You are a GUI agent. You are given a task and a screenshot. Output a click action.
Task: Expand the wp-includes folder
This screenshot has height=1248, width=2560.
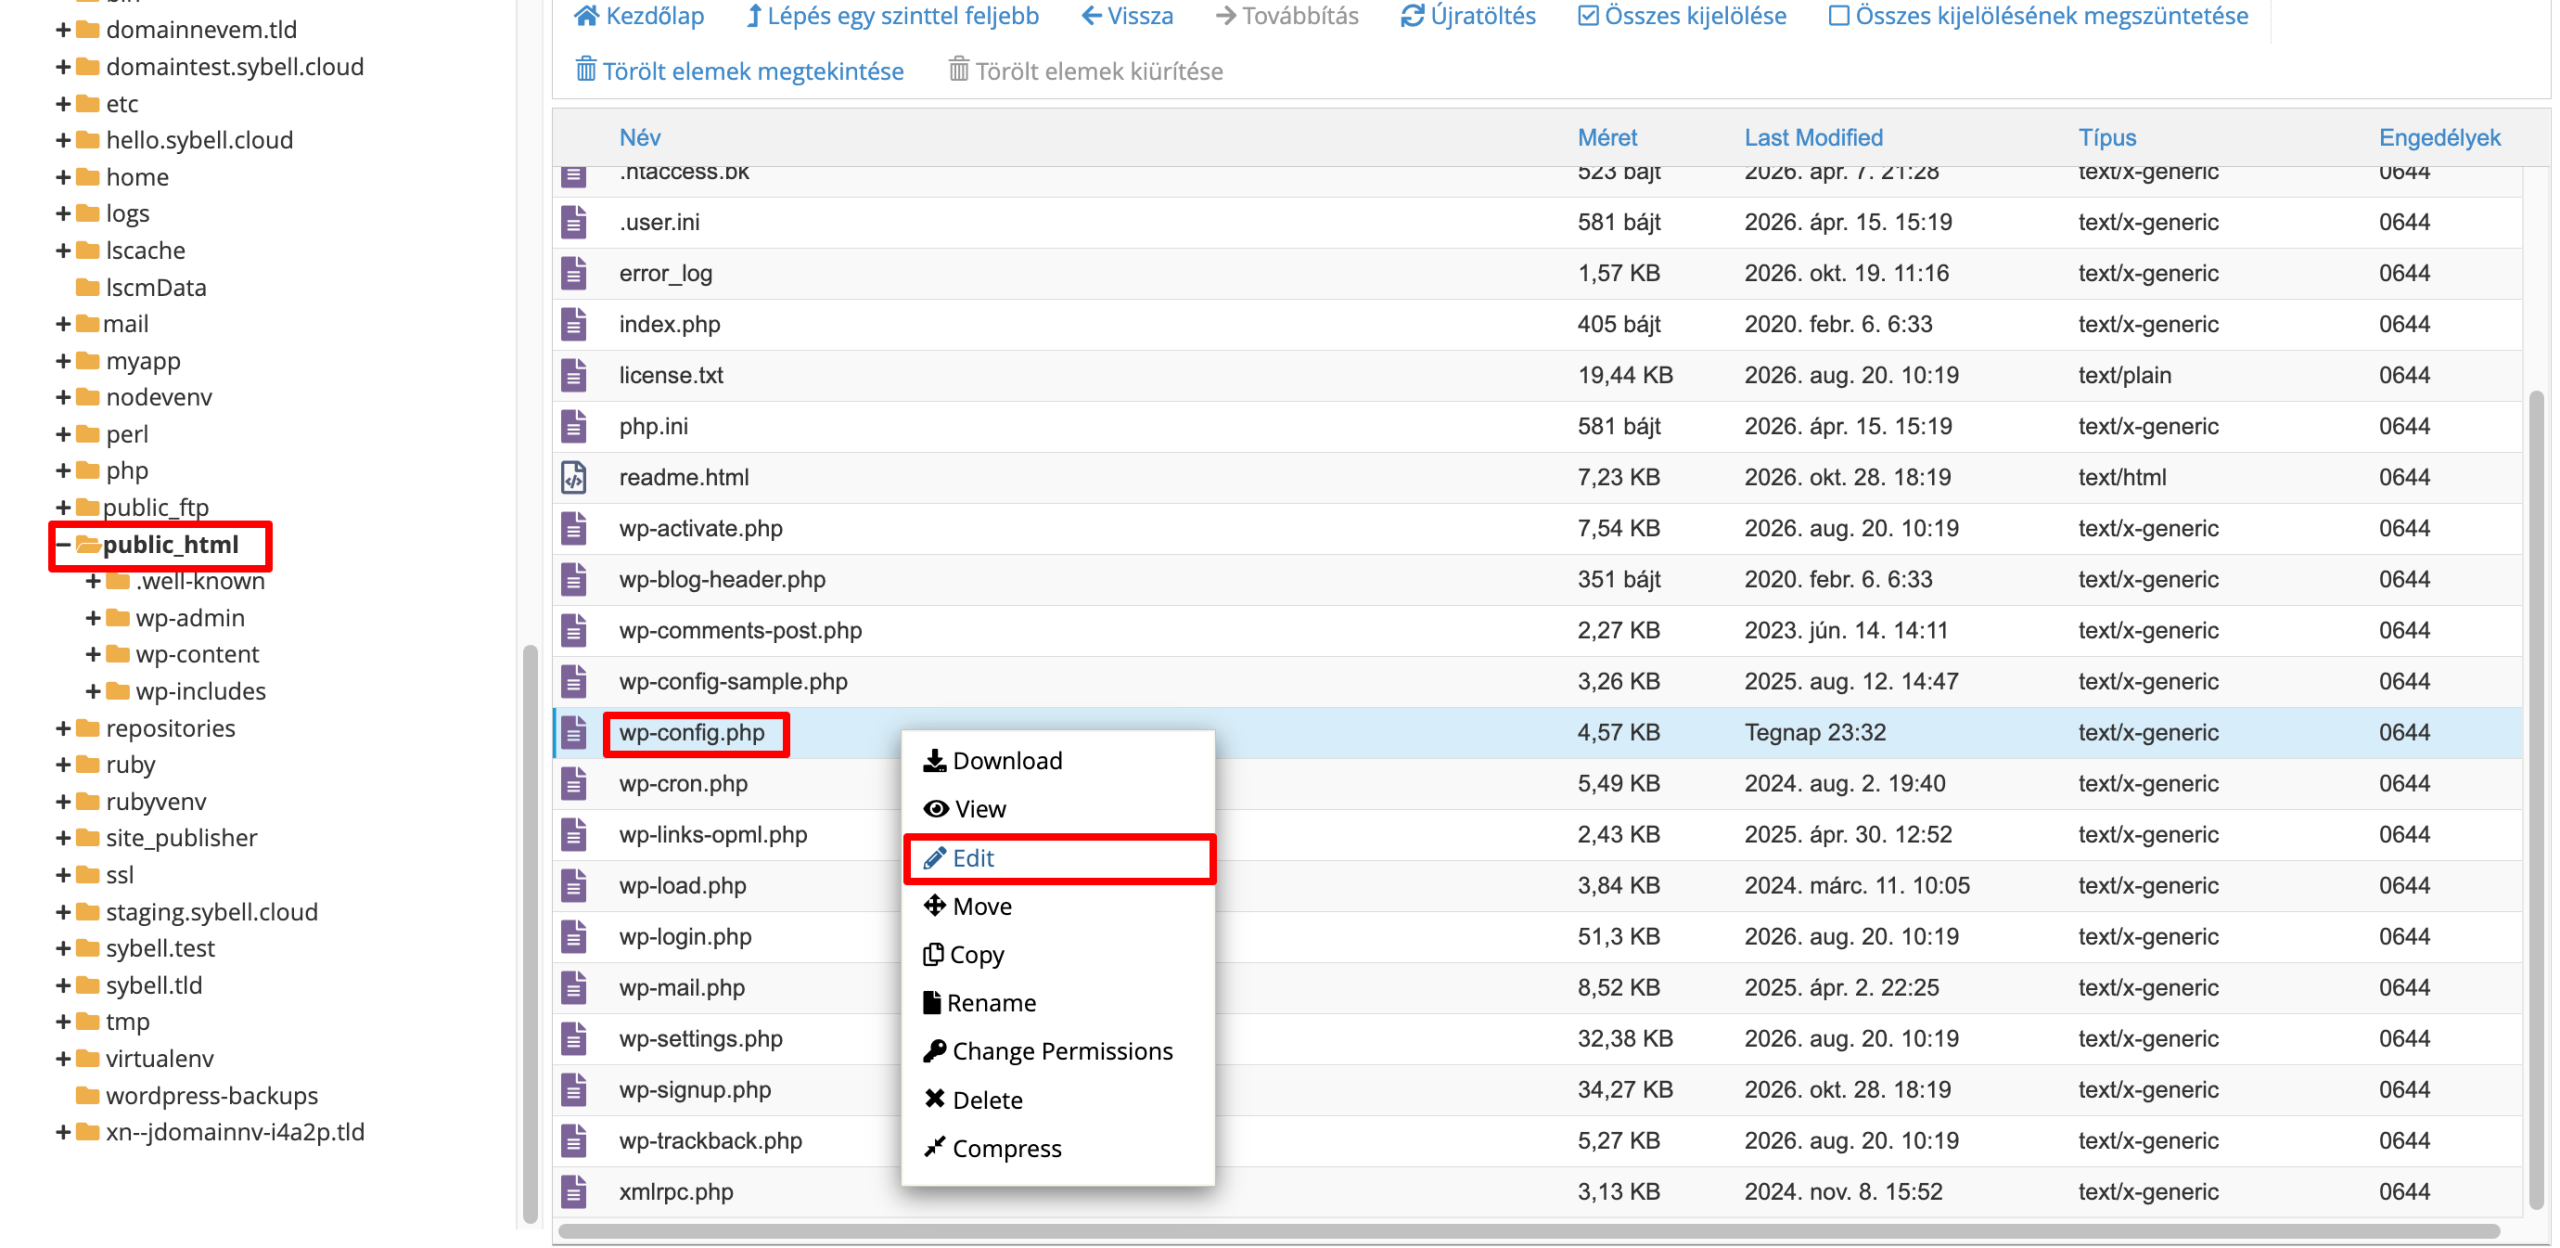pyautogui.click(x=93, y=692)
